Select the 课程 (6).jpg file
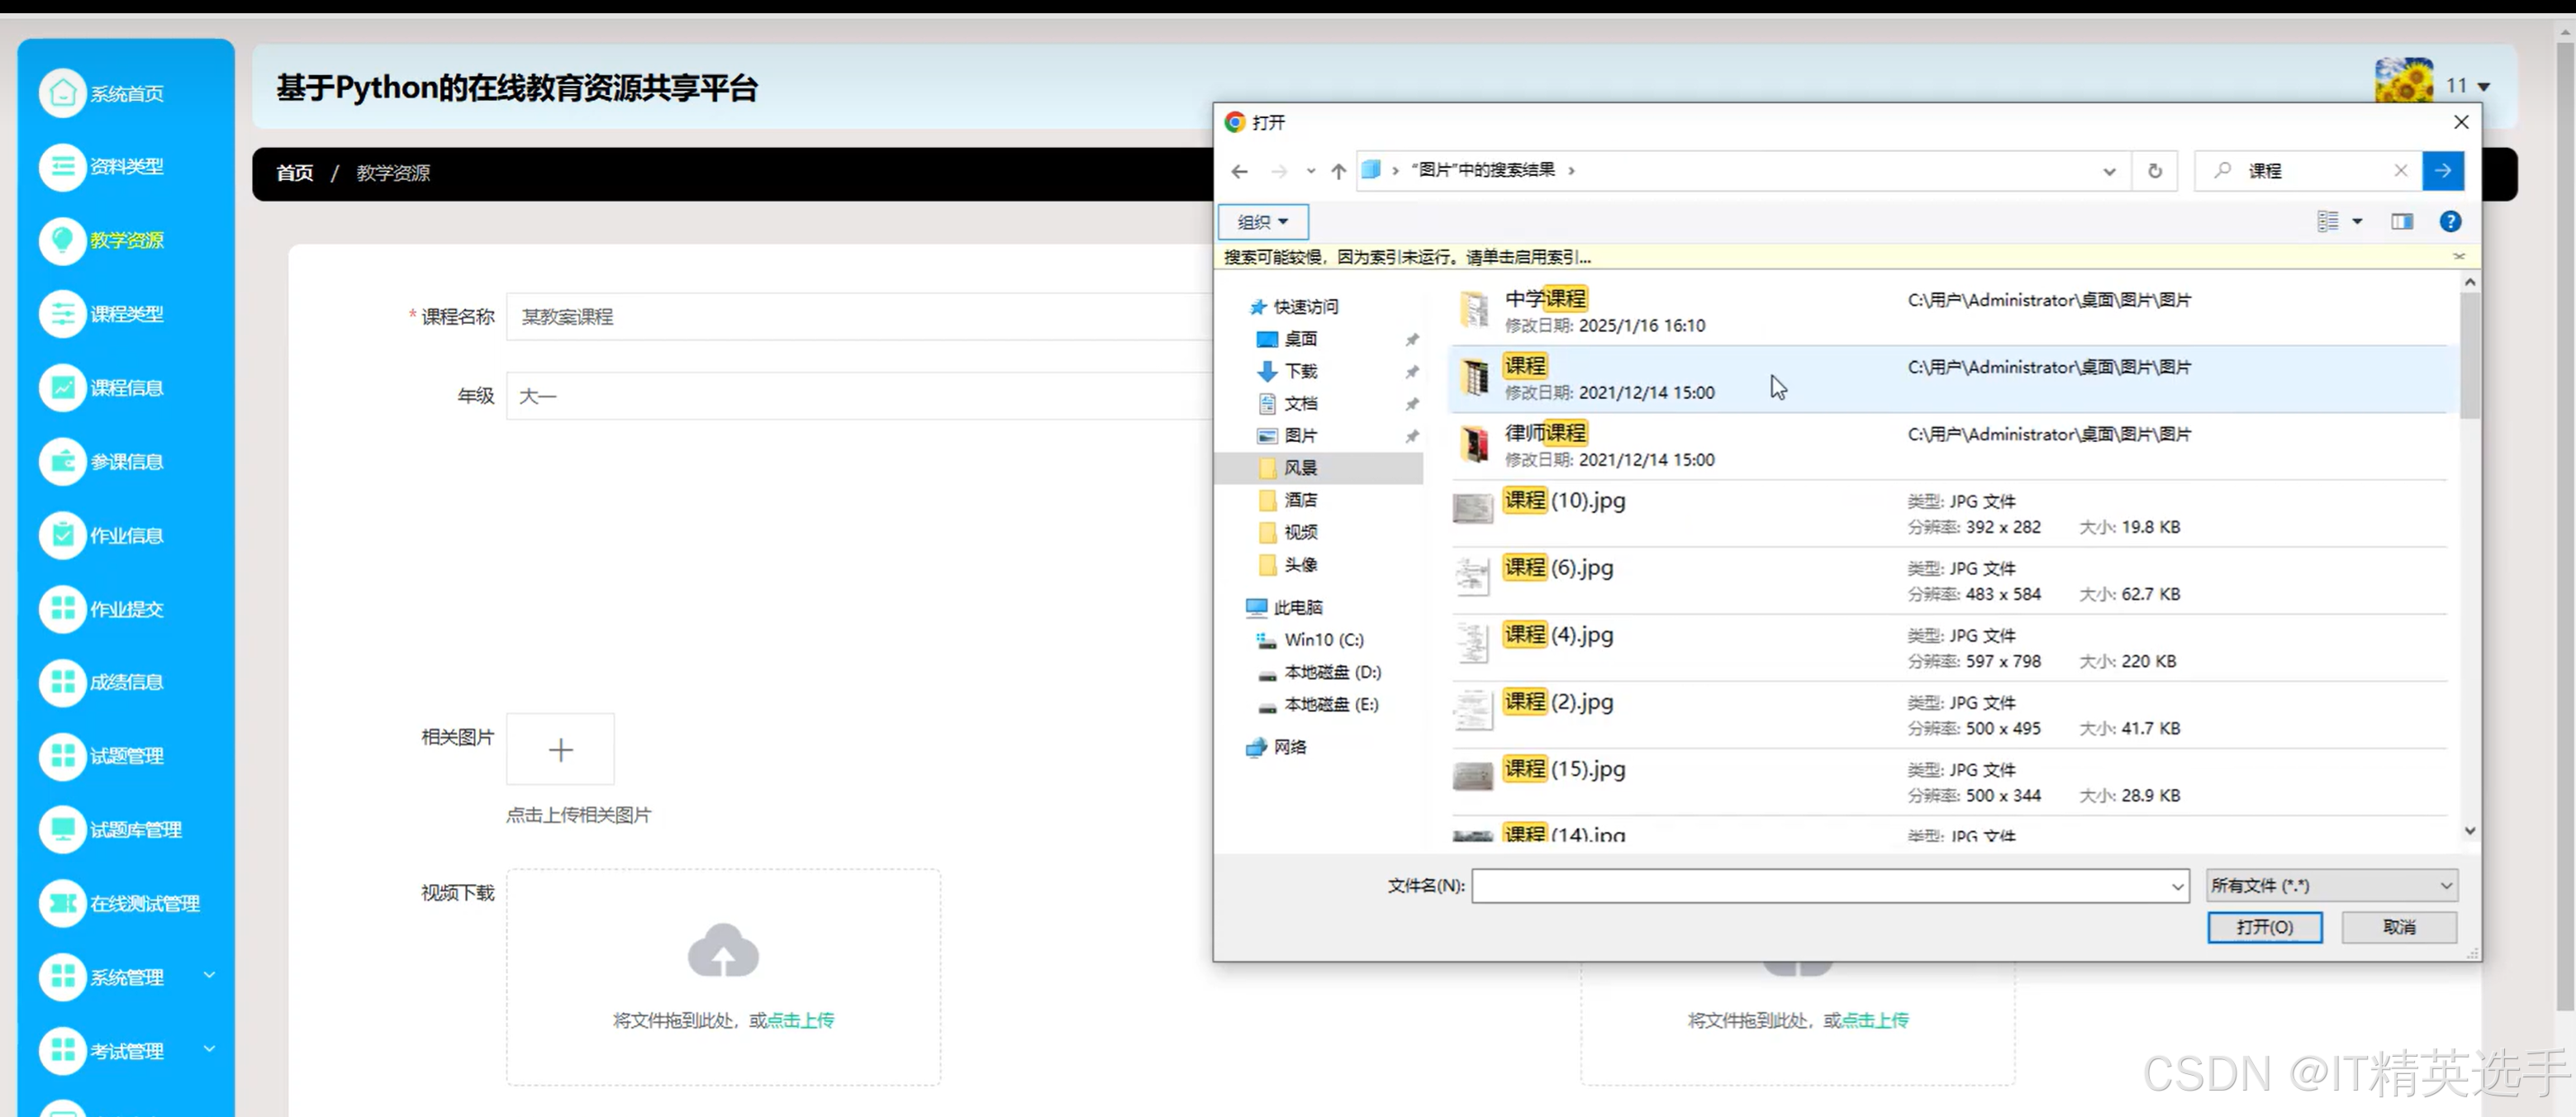2576x1117 pixels. tap(1558, 568)
